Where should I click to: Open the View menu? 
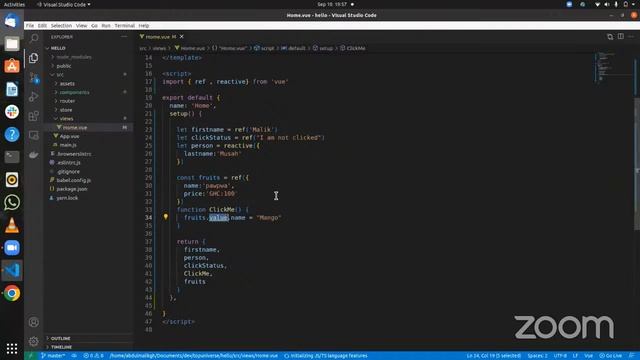81,25
